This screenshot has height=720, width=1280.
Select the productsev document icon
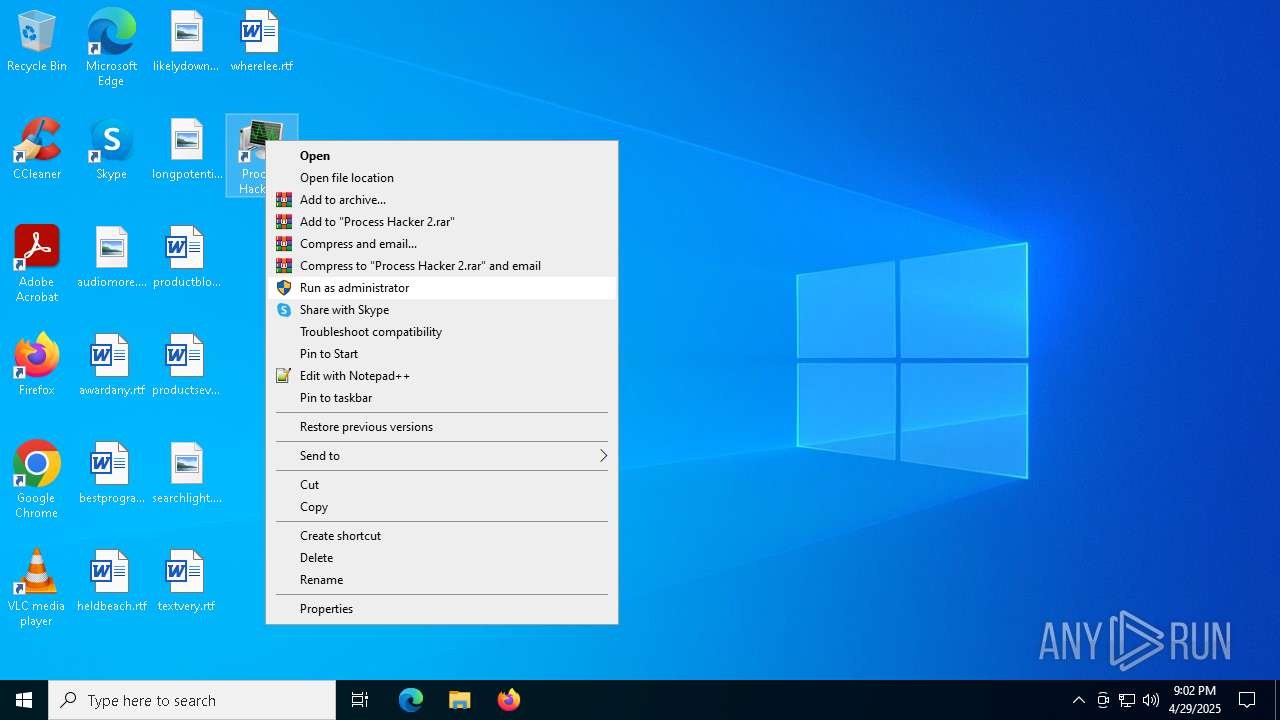click(187, 365)
